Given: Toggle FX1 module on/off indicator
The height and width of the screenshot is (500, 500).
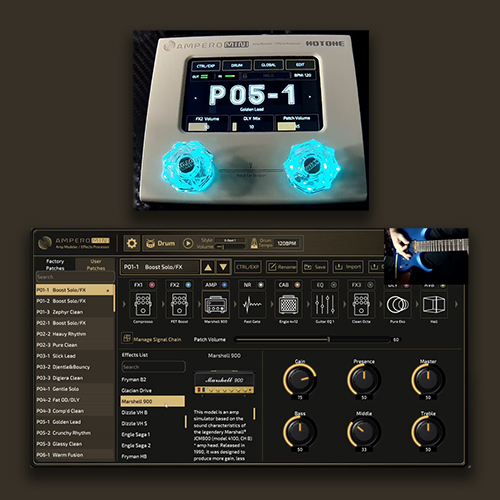Looking at the screenshot, I should 152,285.
